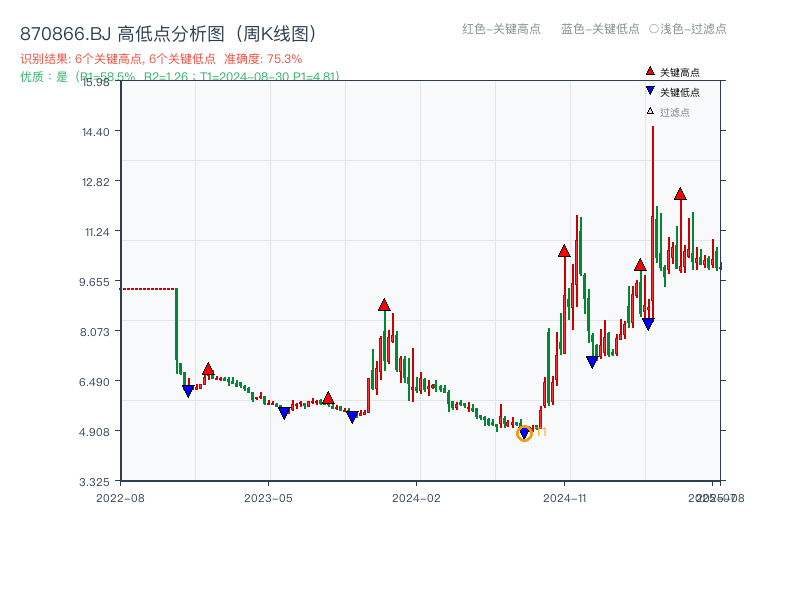
Task: Select the first blue low triangle after 2022-08
Action: [x=186, y=390]
